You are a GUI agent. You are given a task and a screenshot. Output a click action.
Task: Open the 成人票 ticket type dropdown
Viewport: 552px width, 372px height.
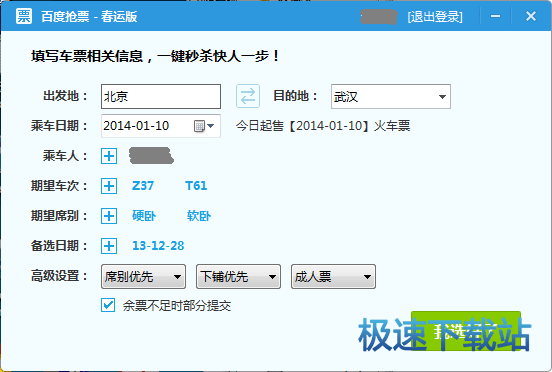(333, 277)
